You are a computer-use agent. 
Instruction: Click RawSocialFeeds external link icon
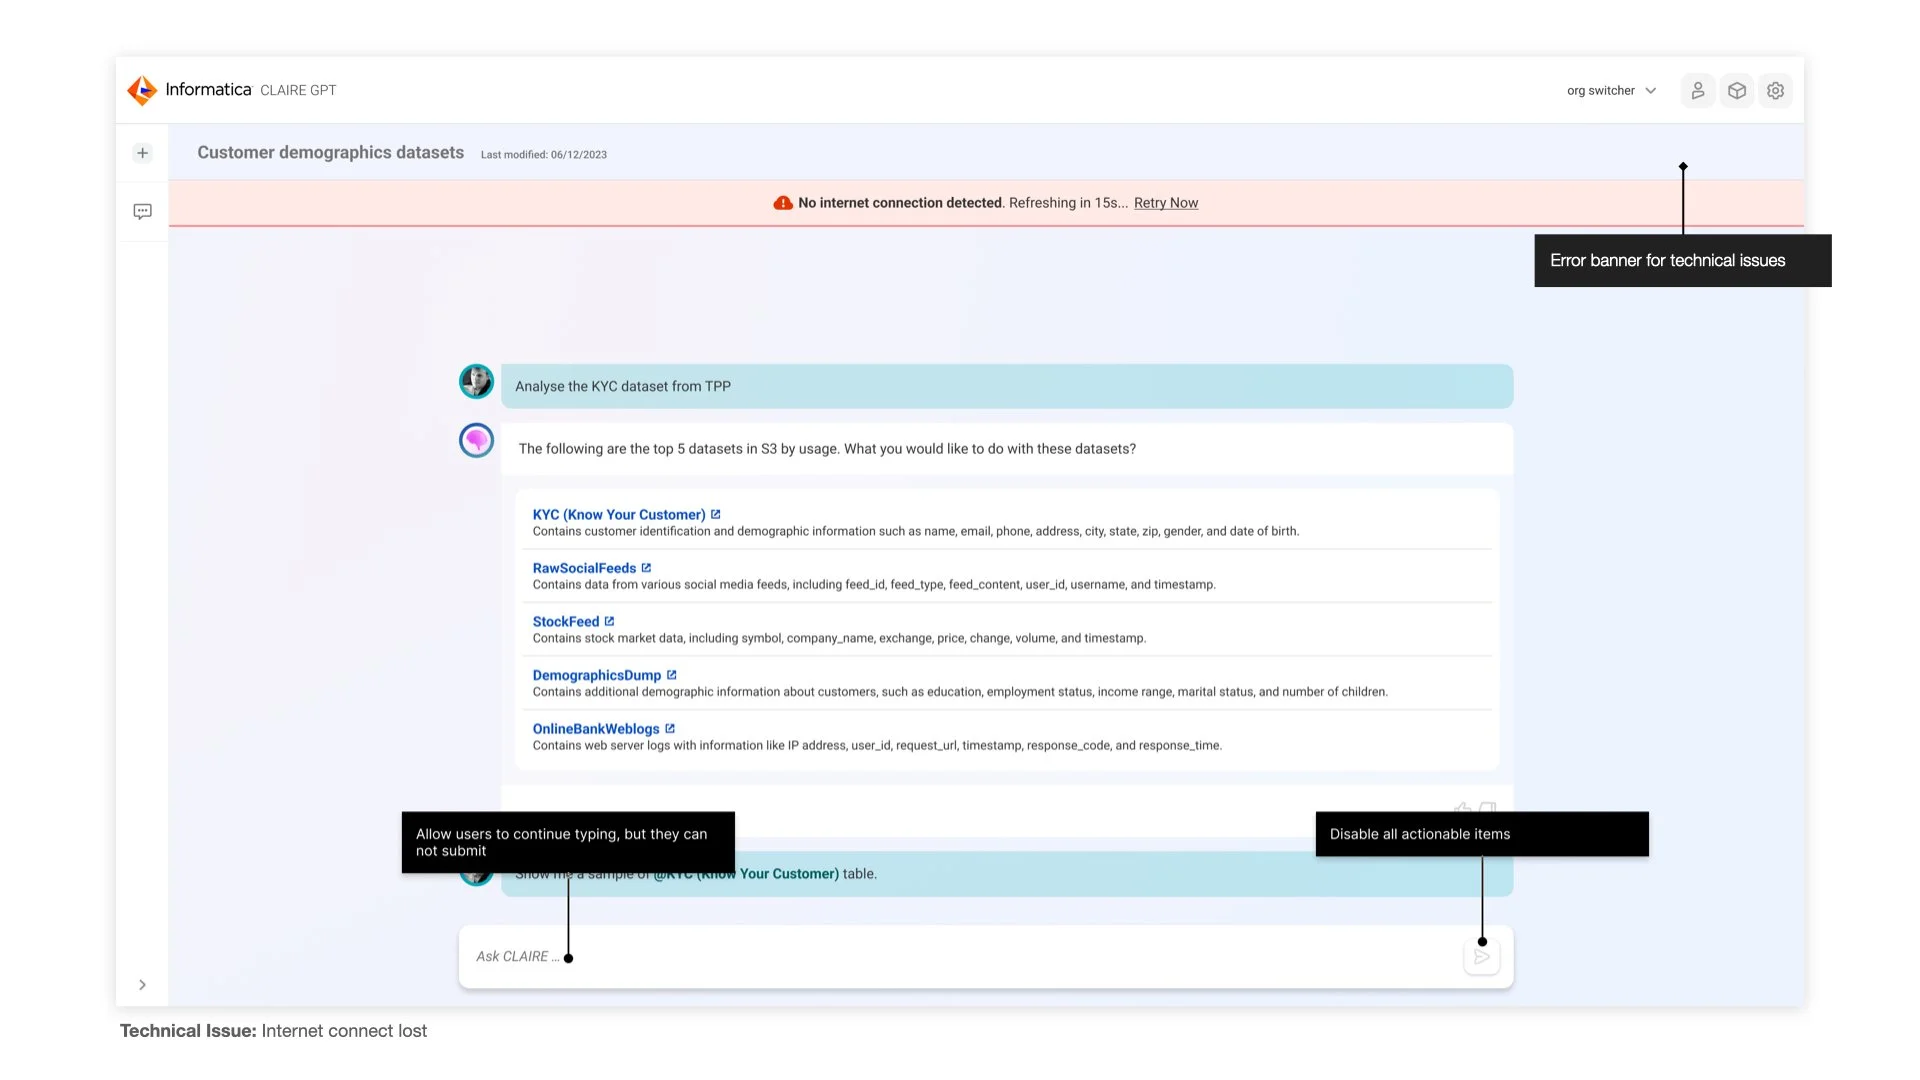(646, 568)
